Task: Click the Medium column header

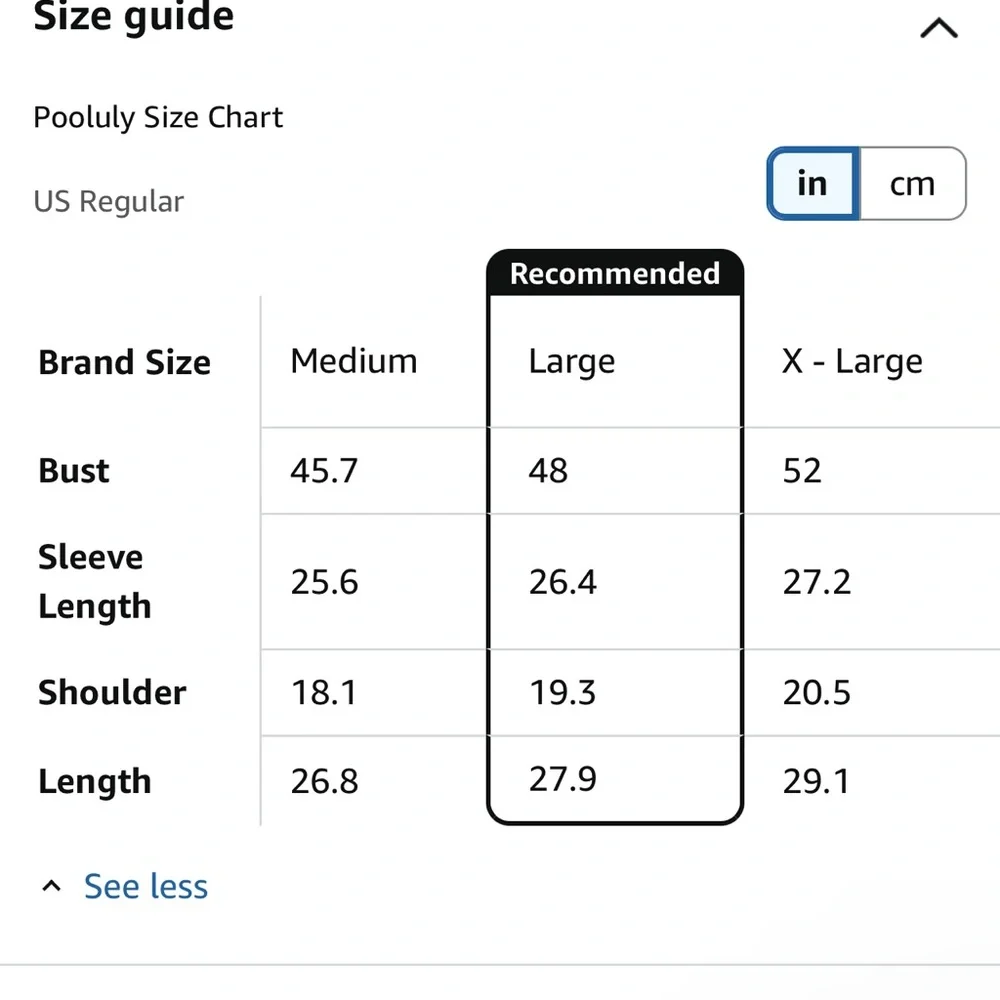Action: click(353, 362)
